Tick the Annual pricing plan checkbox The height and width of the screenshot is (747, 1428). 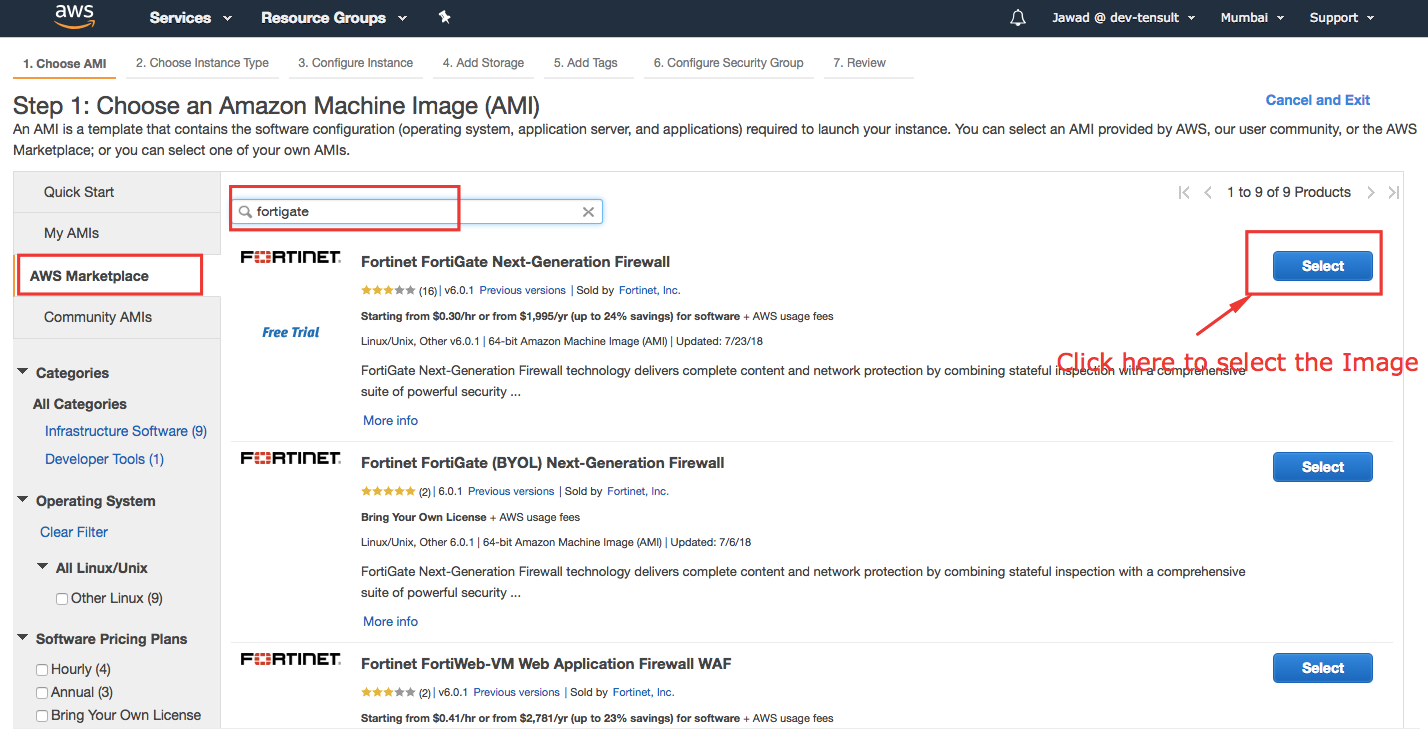tap(42, 693)
